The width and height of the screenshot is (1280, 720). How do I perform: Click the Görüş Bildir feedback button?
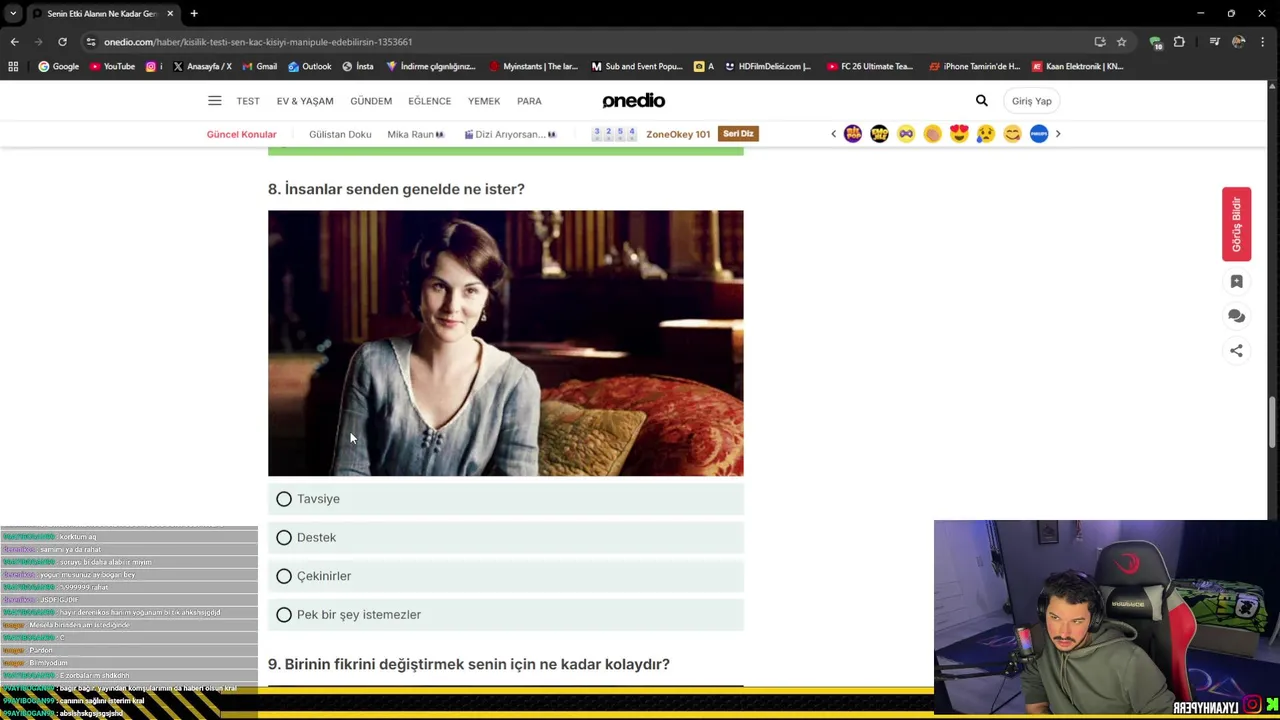(x=1237, y=224)
